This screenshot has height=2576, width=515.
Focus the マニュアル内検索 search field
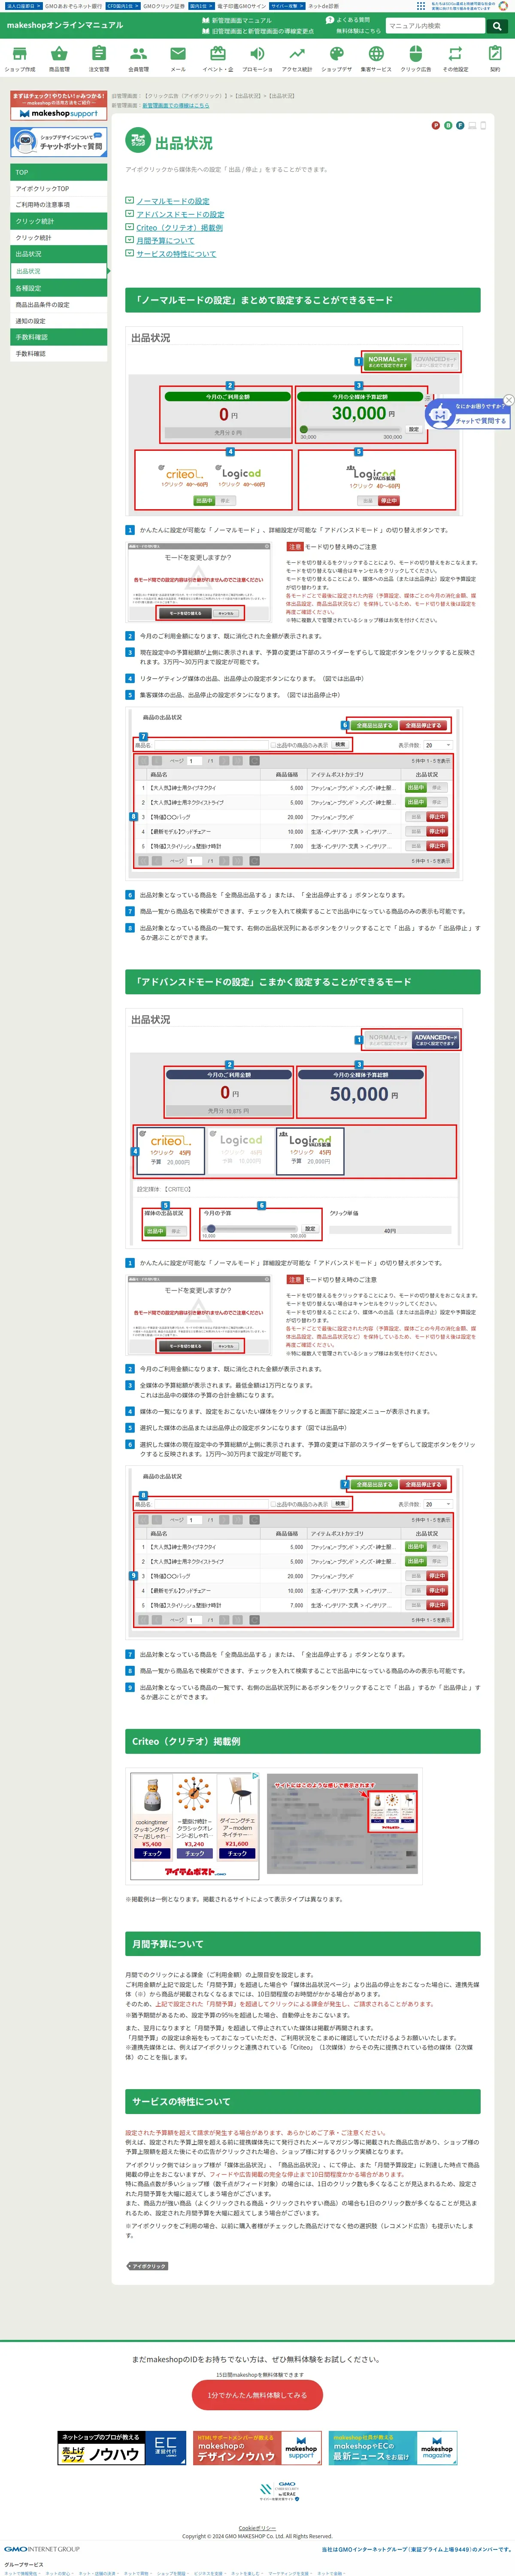[x=436, y=26]
